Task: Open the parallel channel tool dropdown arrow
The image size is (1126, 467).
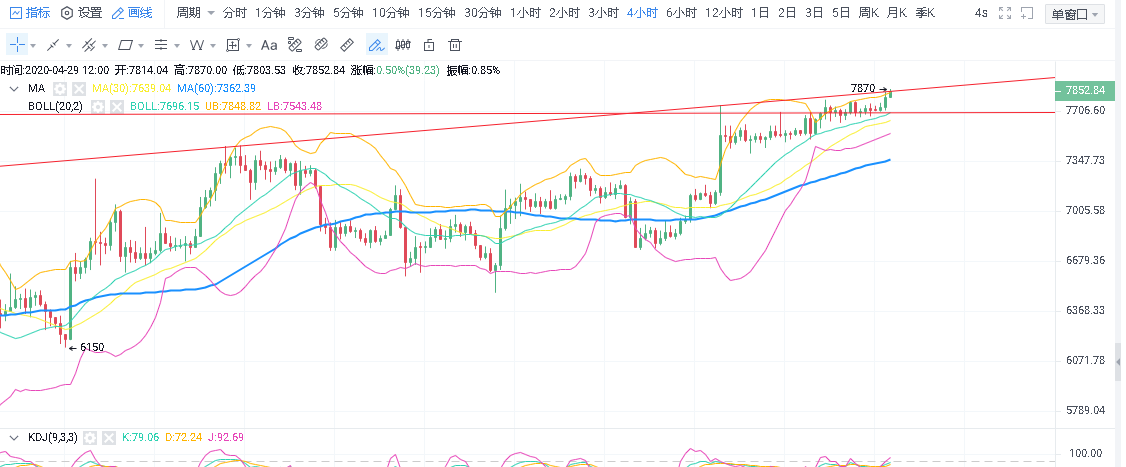Action: coord(105,45)
